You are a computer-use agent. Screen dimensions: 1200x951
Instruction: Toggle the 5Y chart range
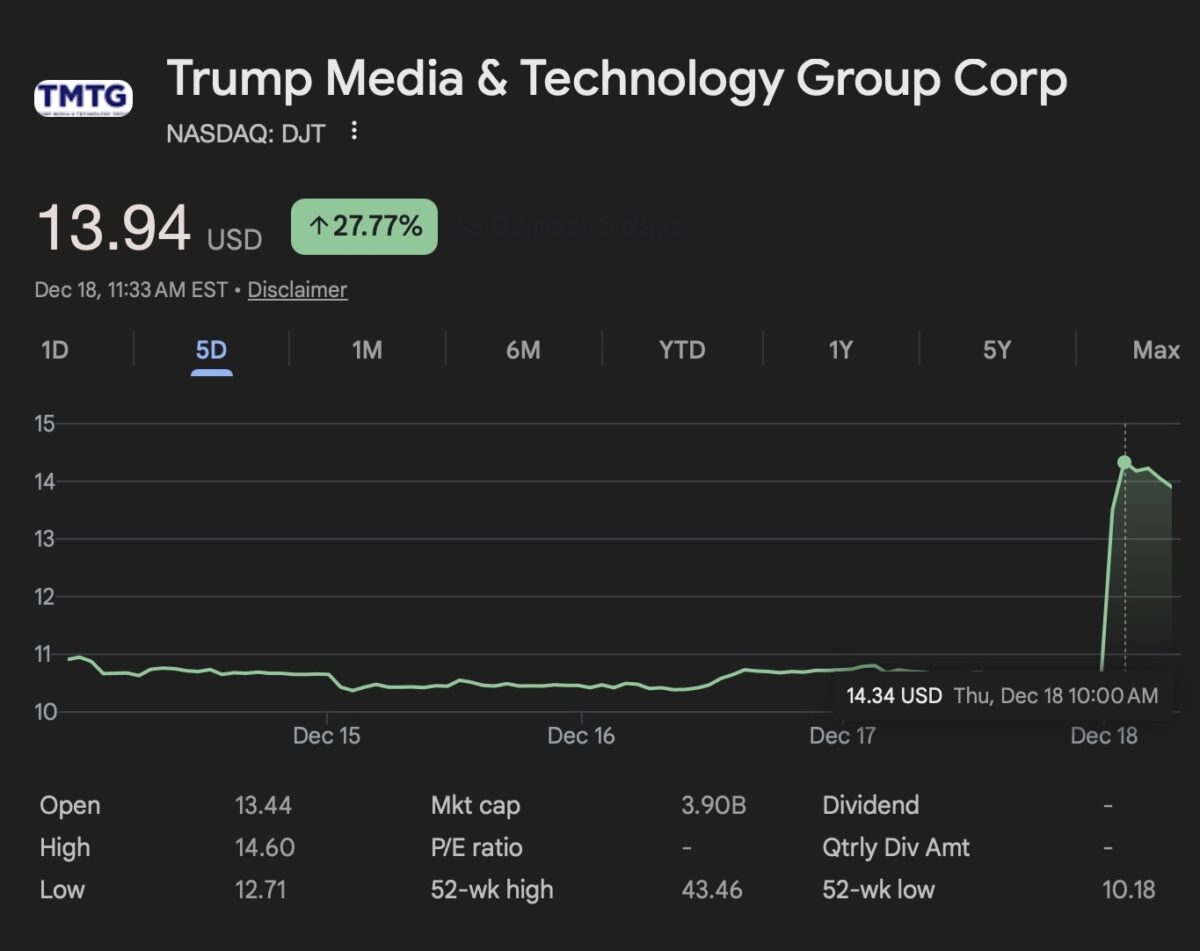point(996,350)
